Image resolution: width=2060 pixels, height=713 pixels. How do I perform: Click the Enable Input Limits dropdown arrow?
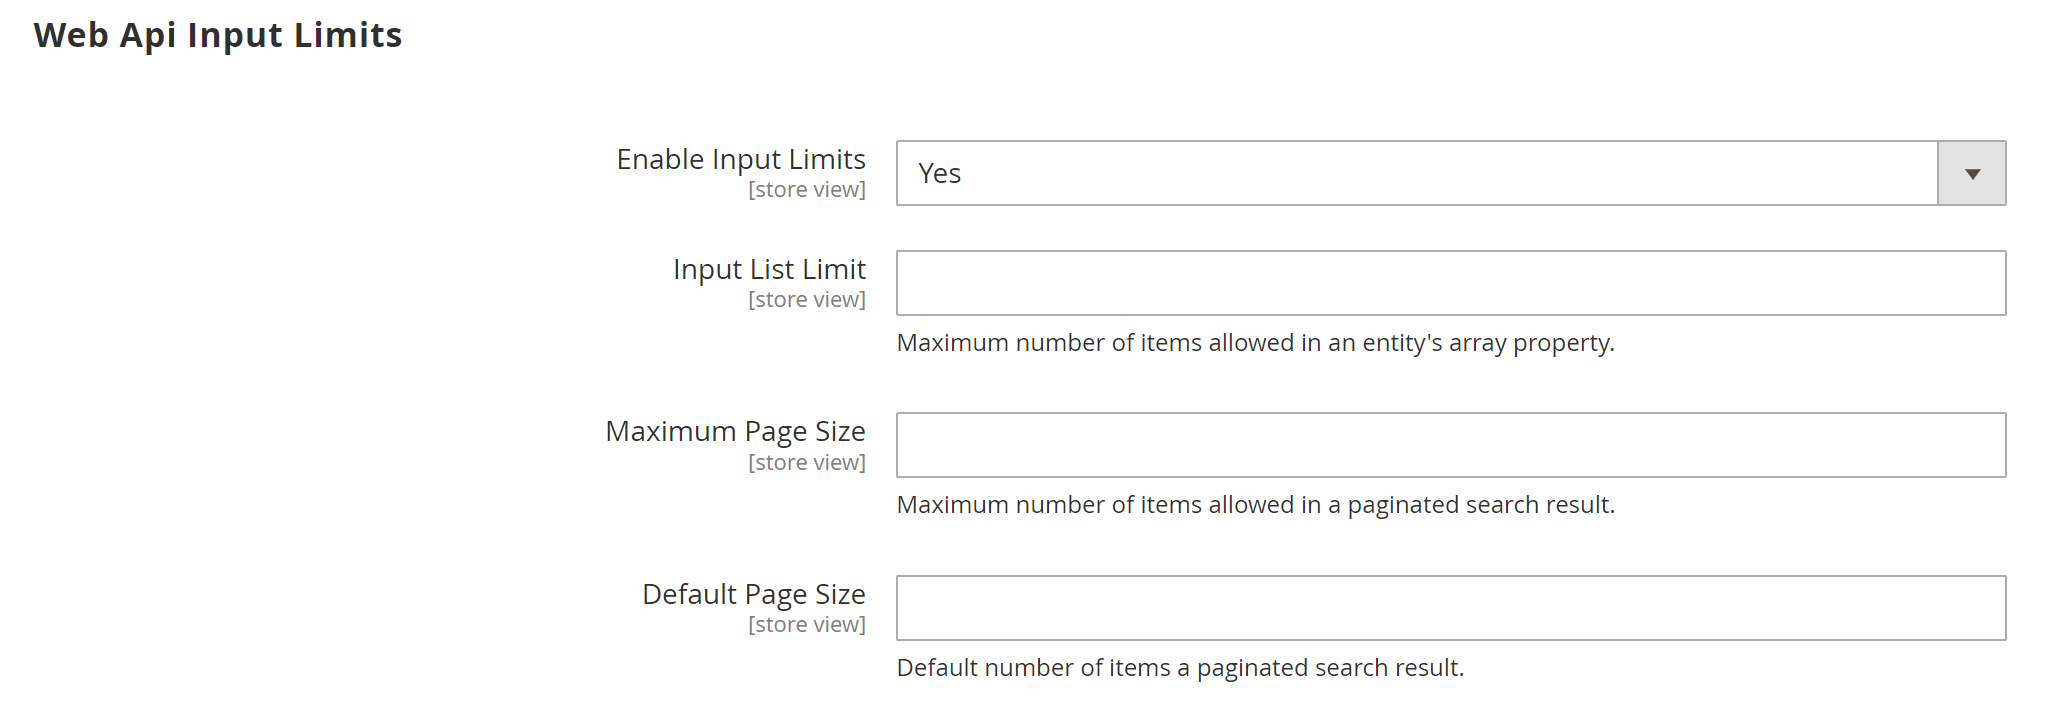[1971, 174]
